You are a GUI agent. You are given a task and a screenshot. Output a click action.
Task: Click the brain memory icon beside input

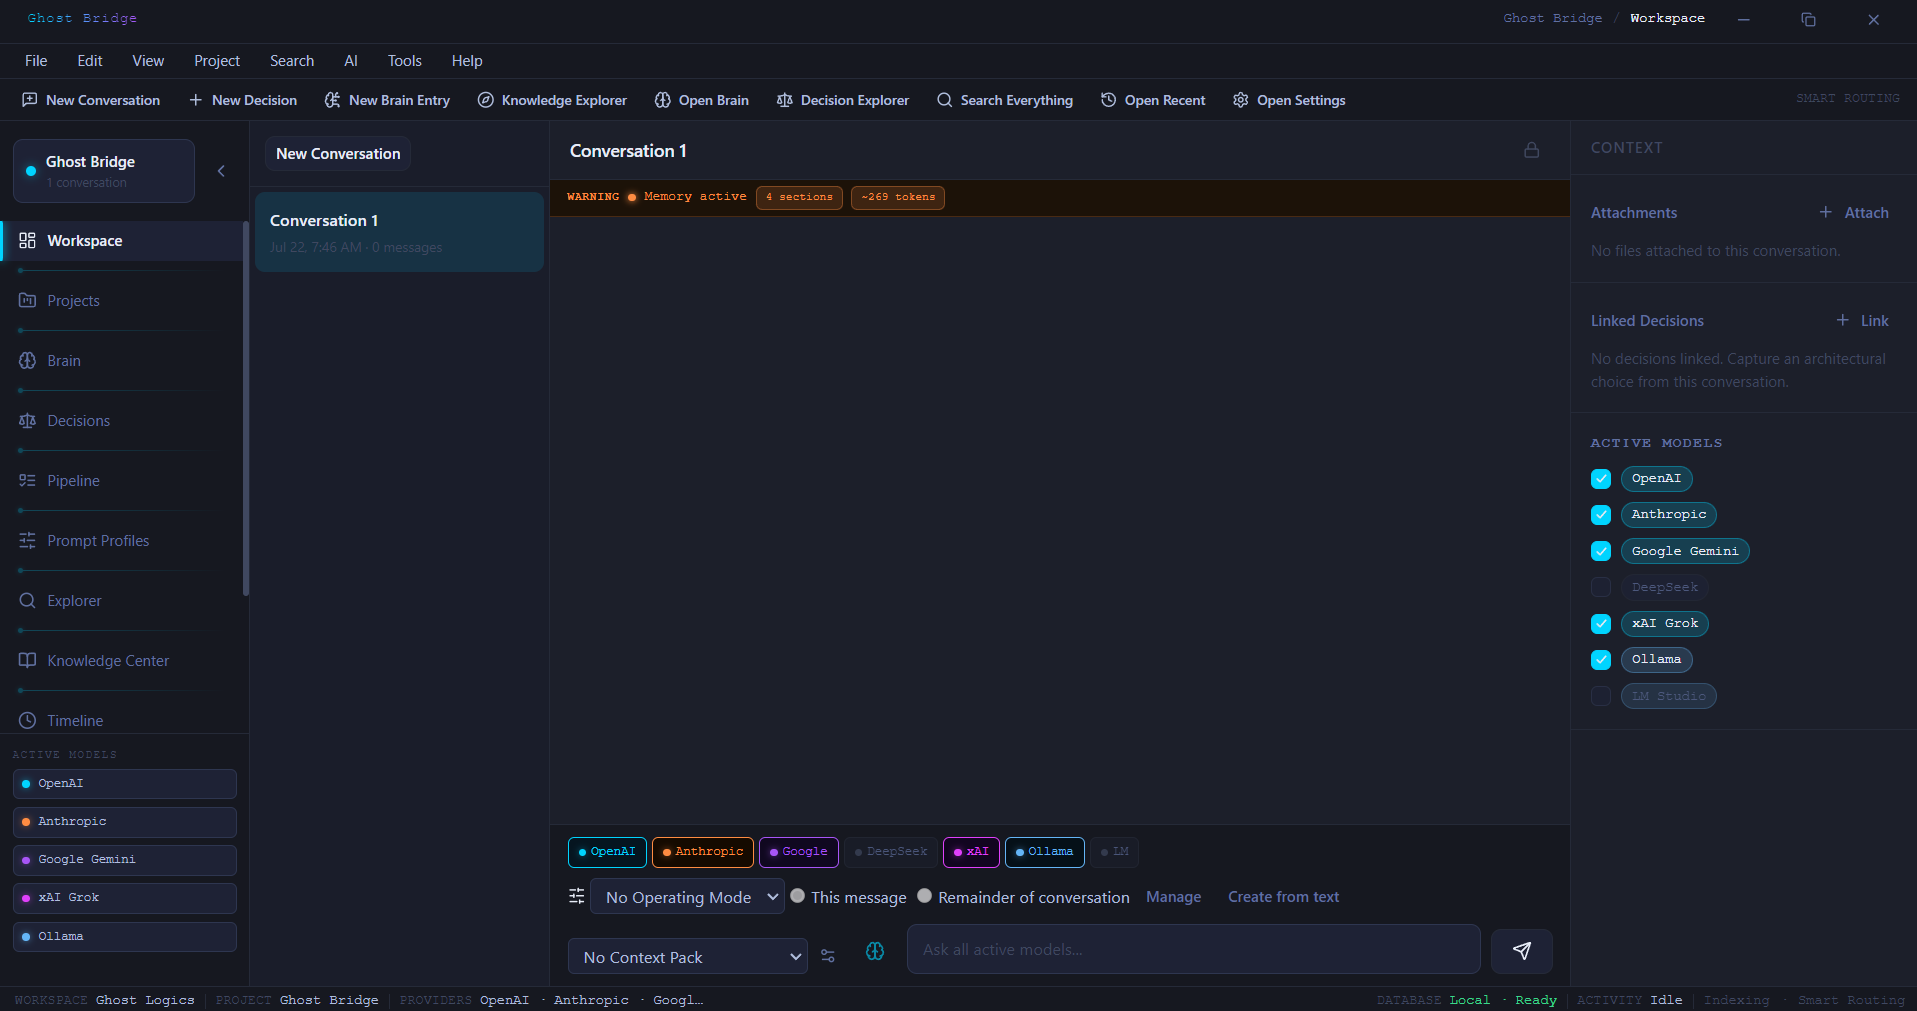coord(875,952)
